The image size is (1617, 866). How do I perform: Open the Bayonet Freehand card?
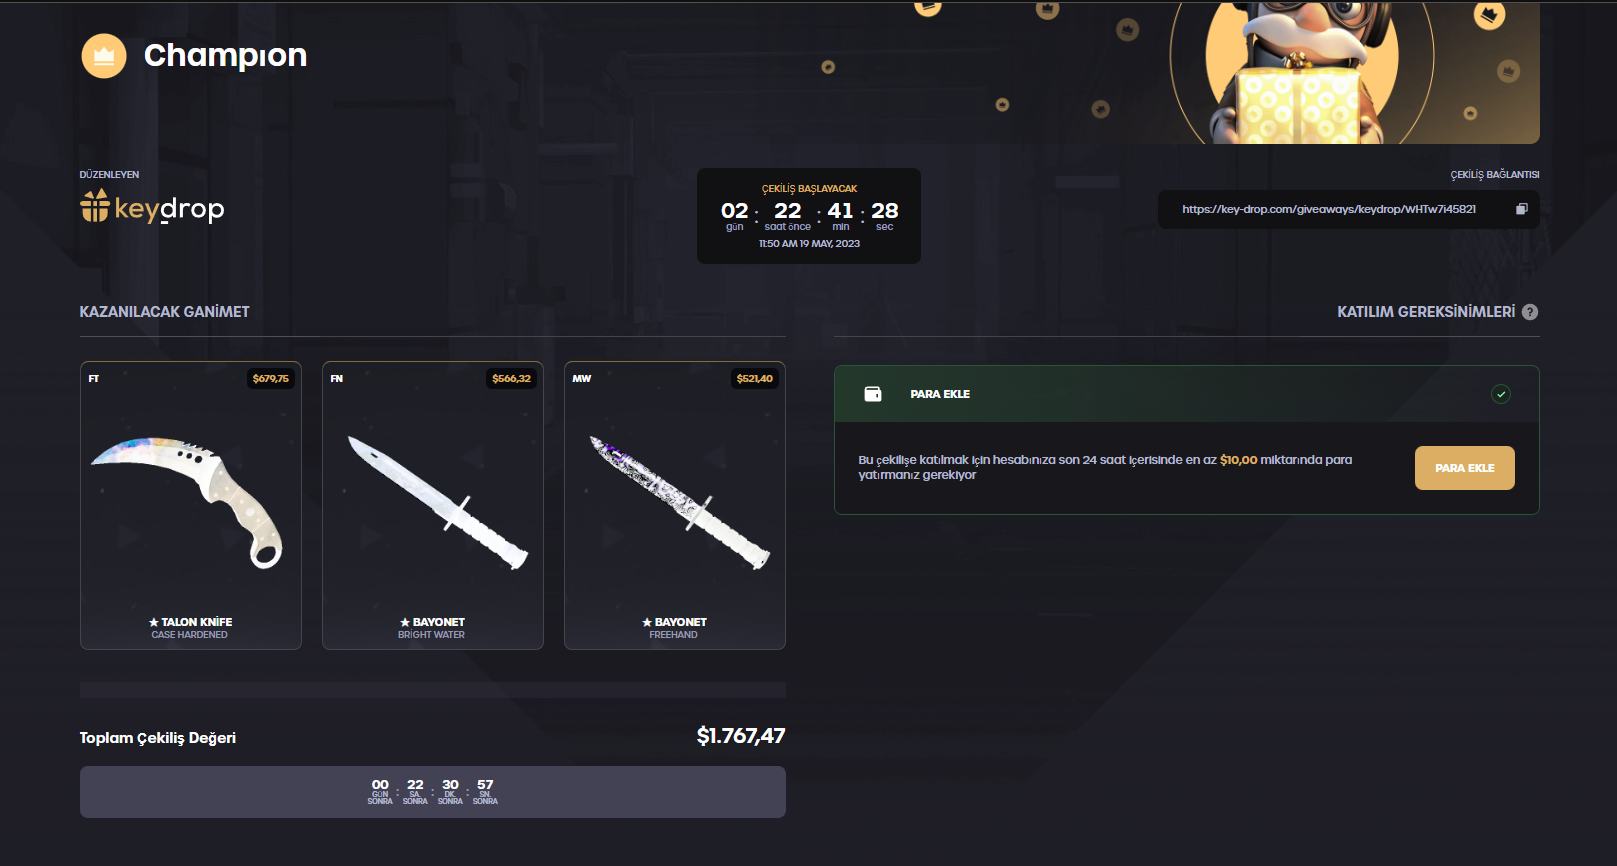[675, 505]
